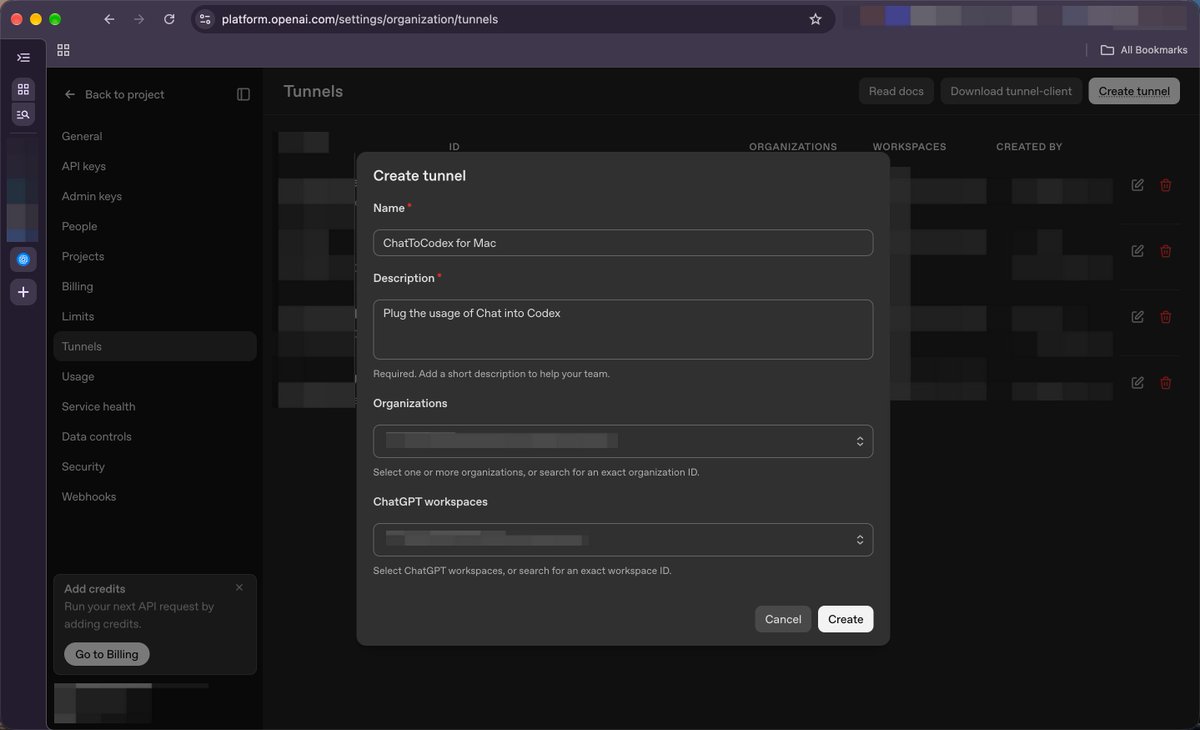View the Usage page

click(155, 376)
